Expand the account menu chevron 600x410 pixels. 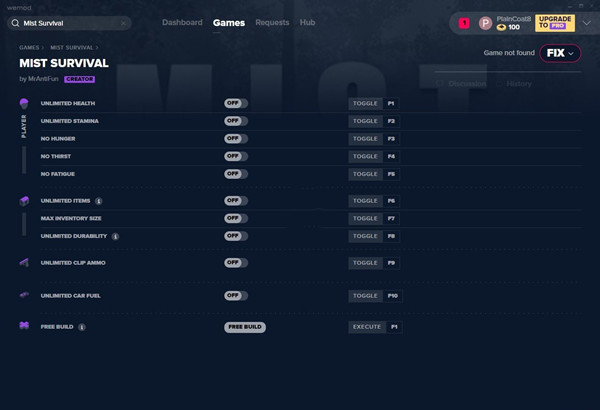tap(587, 23)
